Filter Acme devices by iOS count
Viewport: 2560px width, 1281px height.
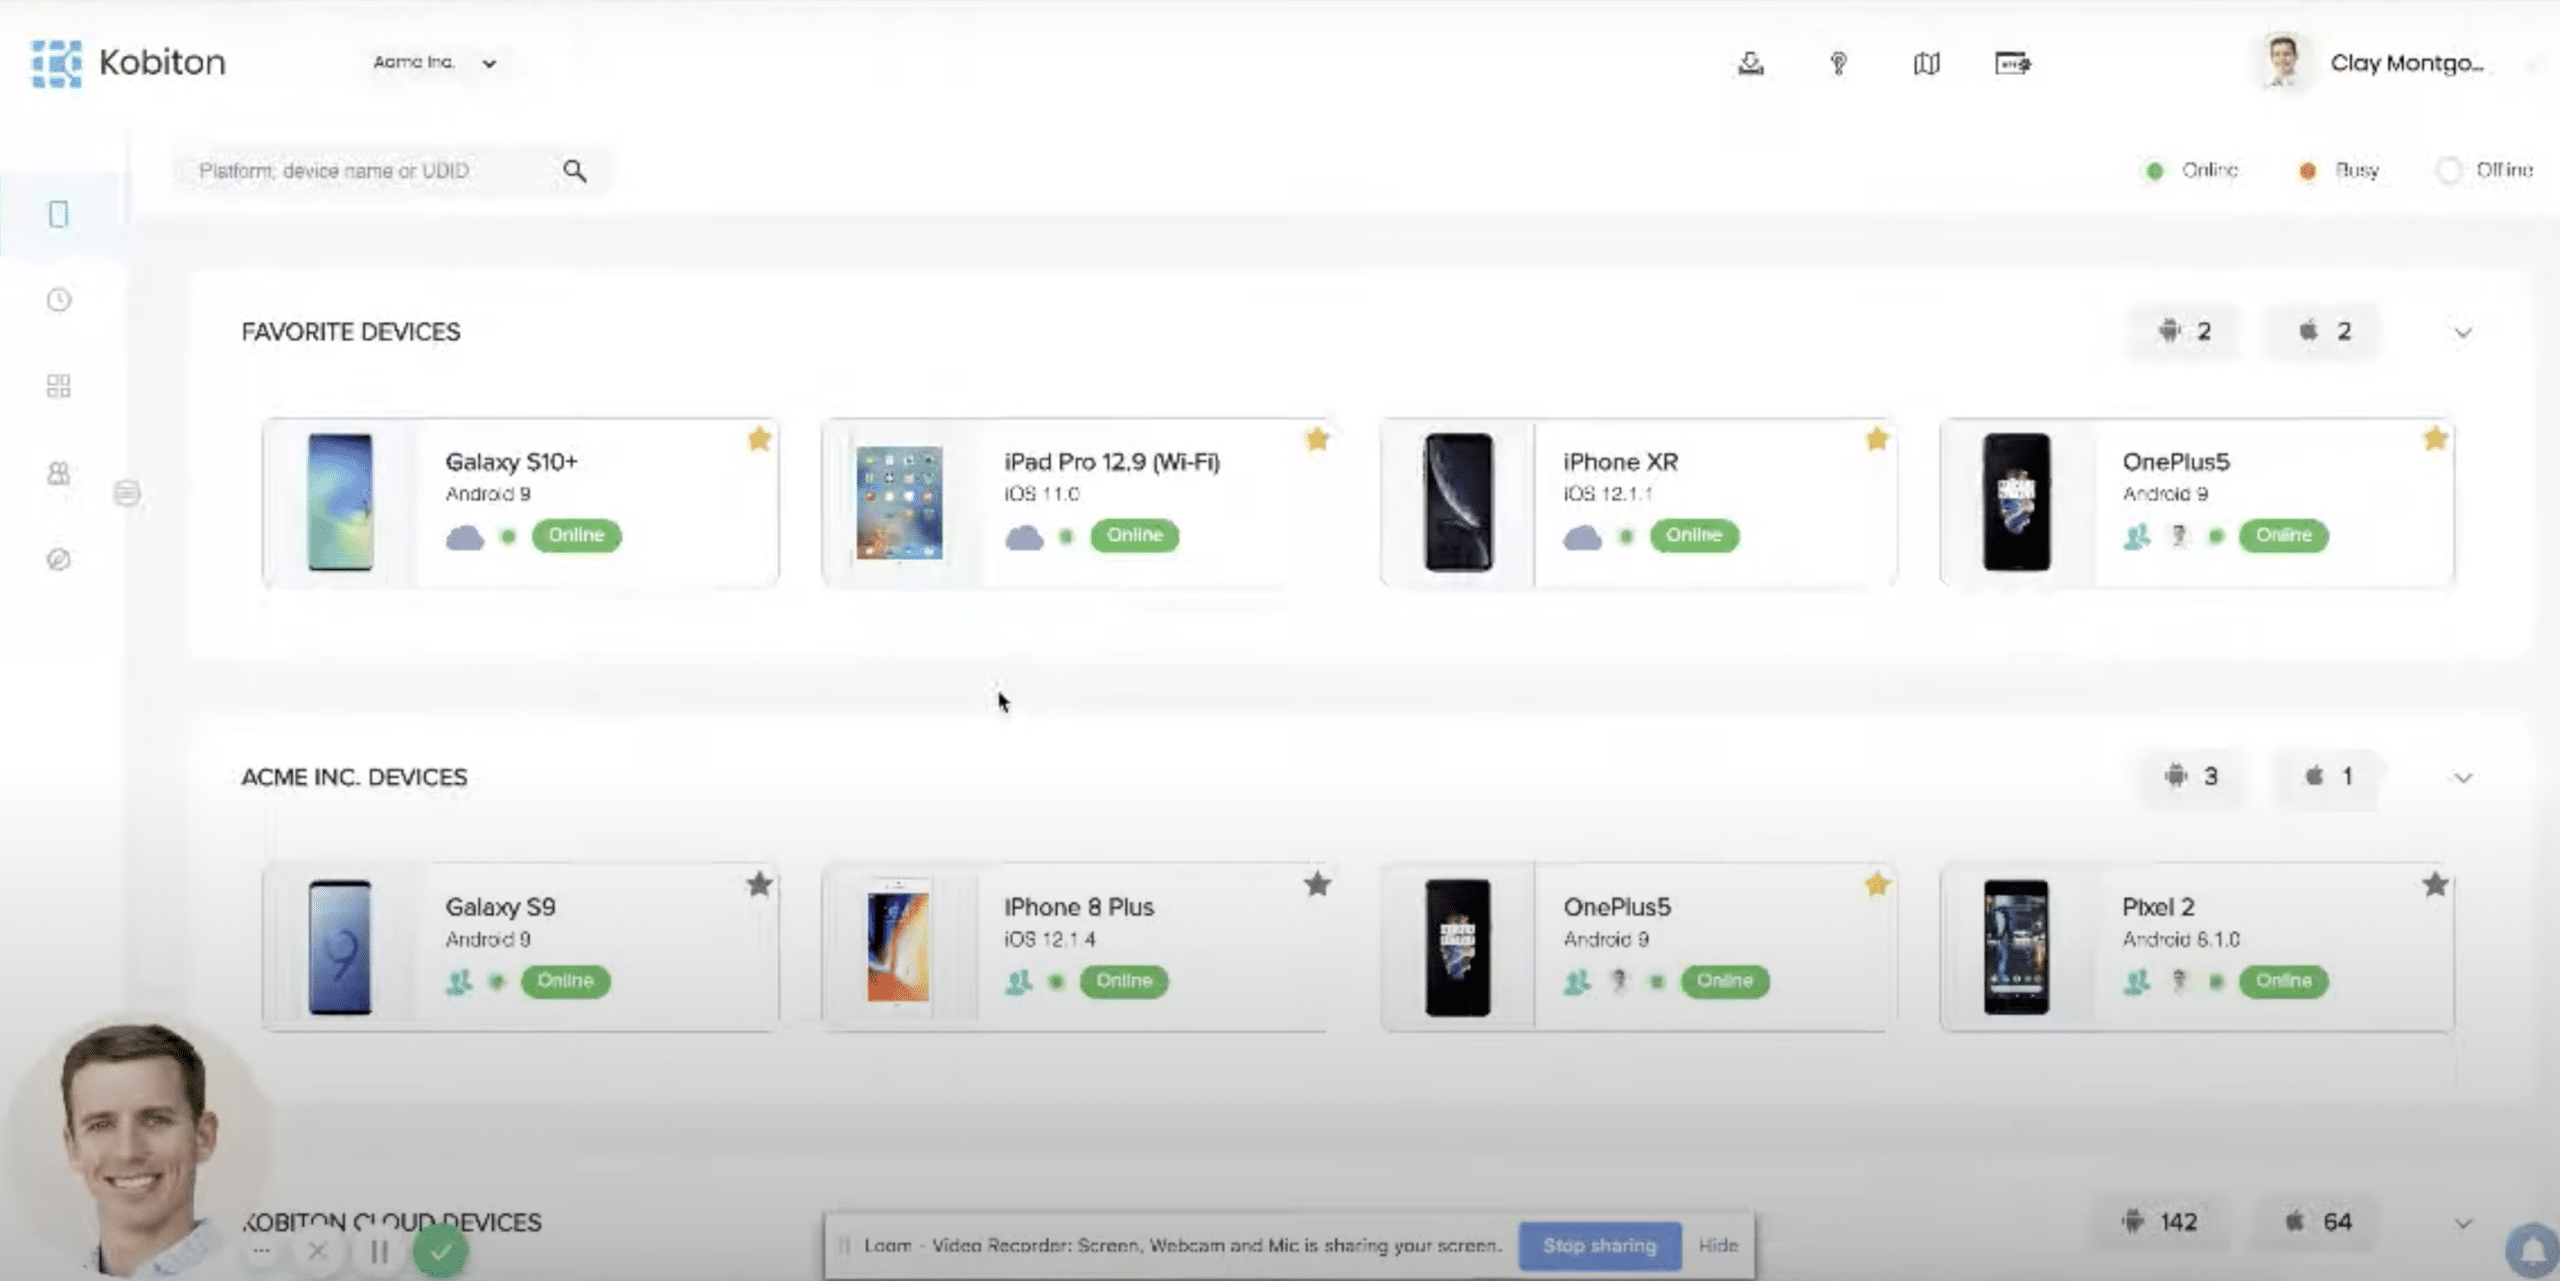(2328, 776)
